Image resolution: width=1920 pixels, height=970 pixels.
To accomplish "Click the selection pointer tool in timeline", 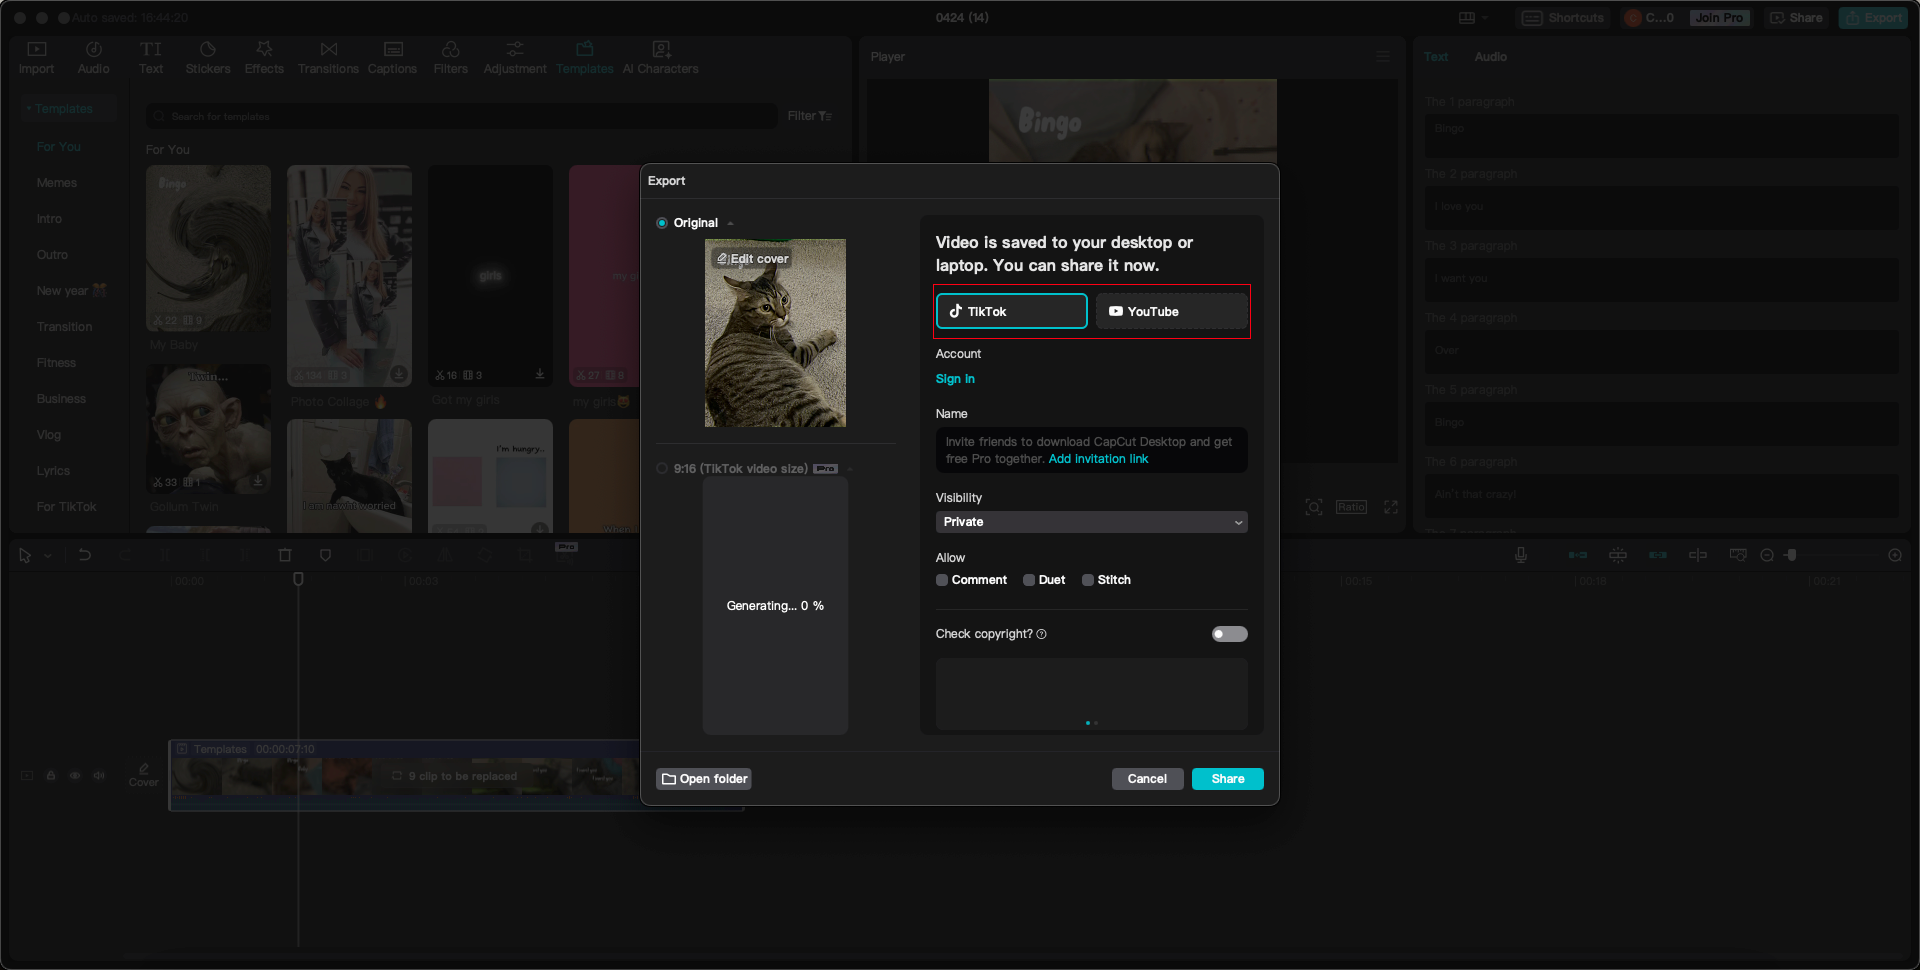I will [x=25, y=555].
